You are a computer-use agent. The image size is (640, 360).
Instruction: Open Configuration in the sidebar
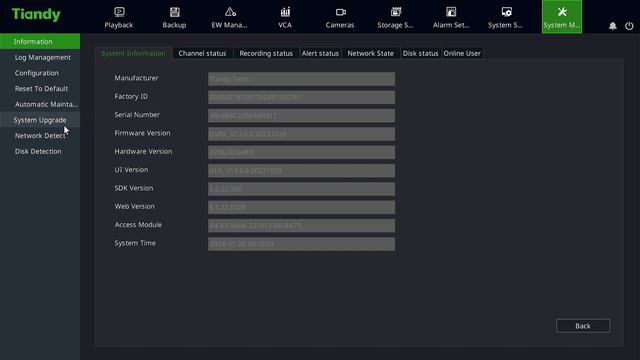40,73
